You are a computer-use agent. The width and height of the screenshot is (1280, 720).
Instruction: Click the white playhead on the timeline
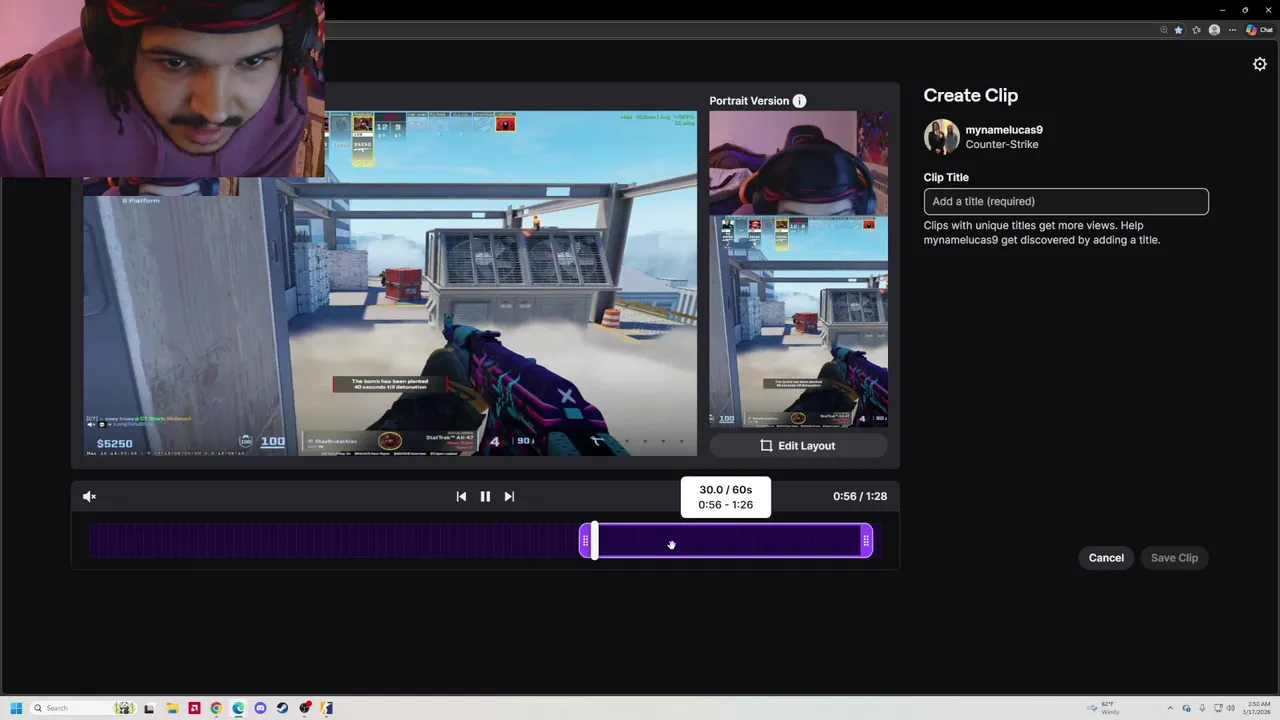point(595,540)
